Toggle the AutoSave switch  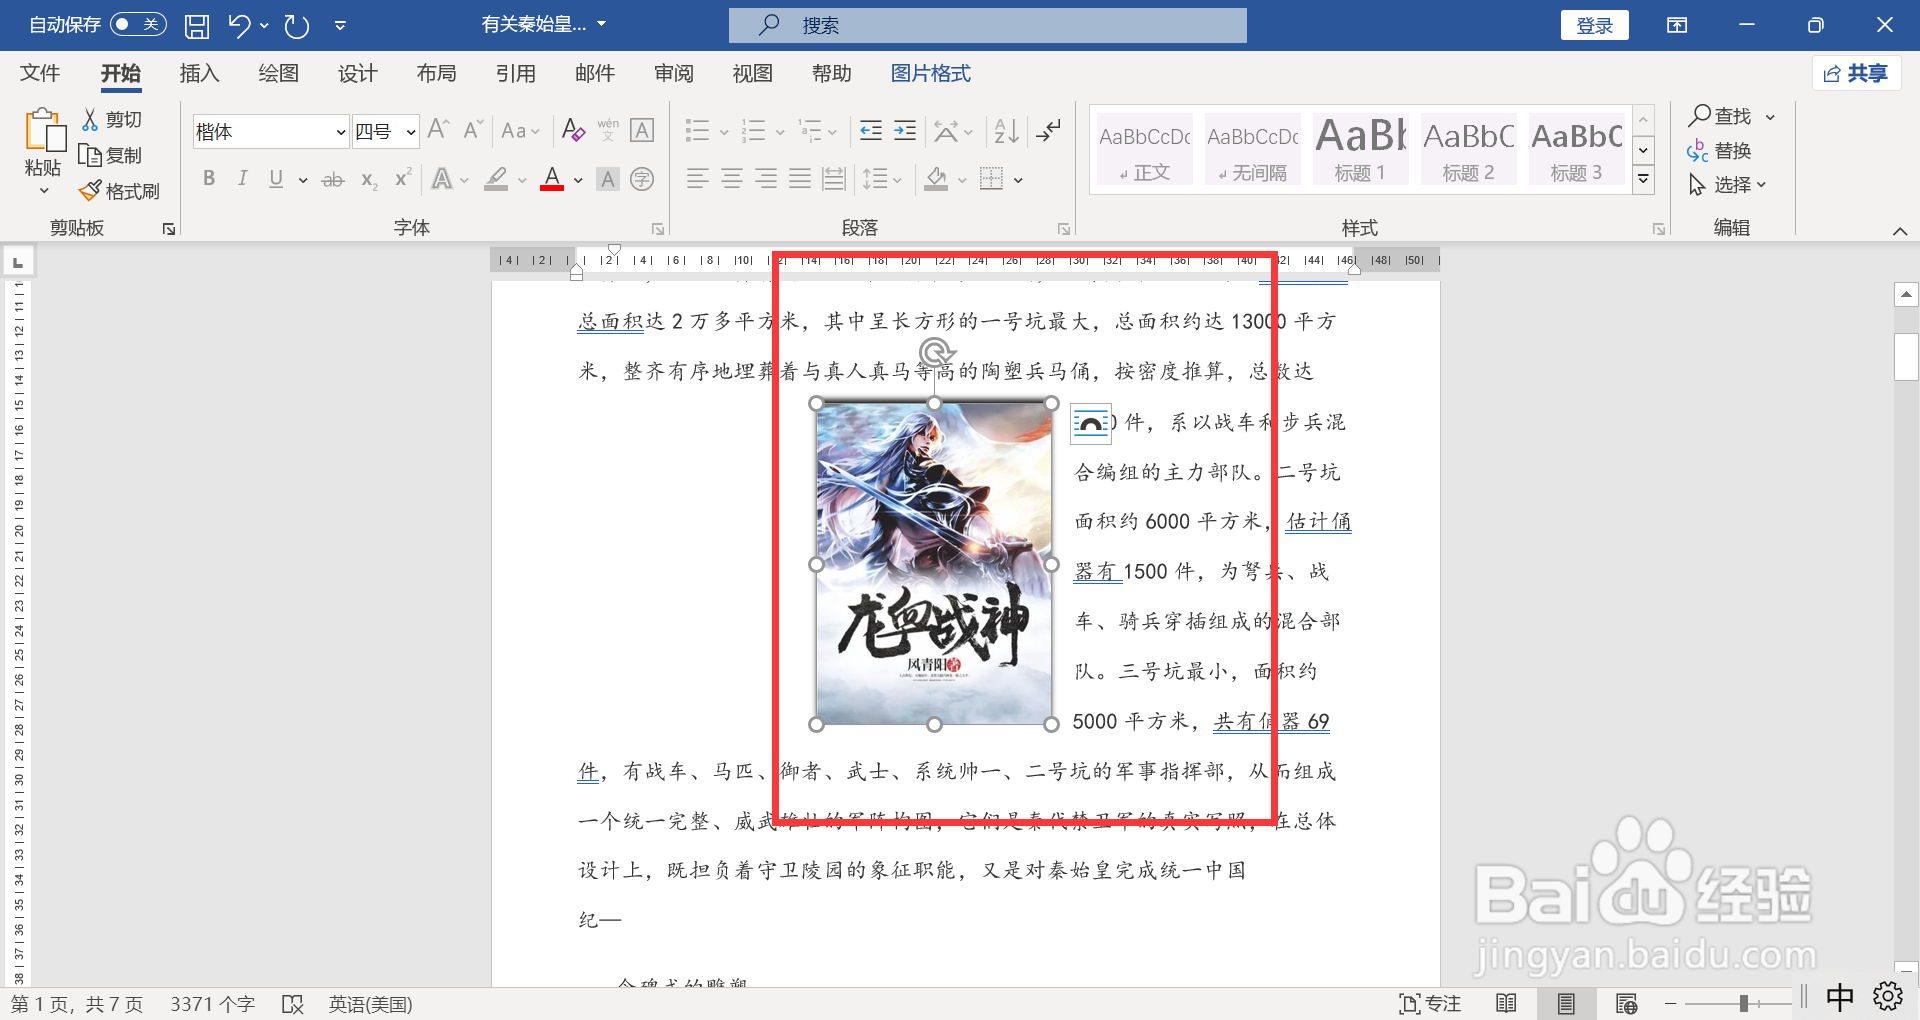tap(138, 24)
